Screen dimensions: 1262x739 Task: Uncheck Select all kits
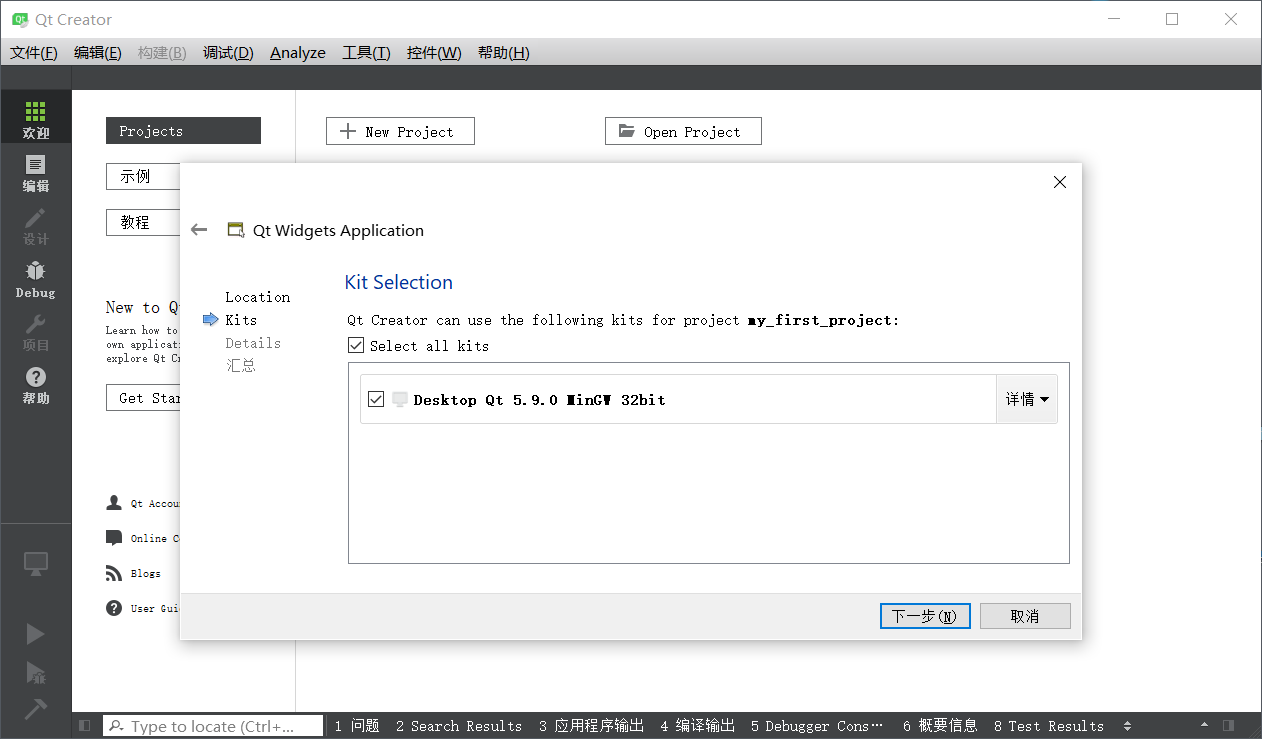pos(356,345)
